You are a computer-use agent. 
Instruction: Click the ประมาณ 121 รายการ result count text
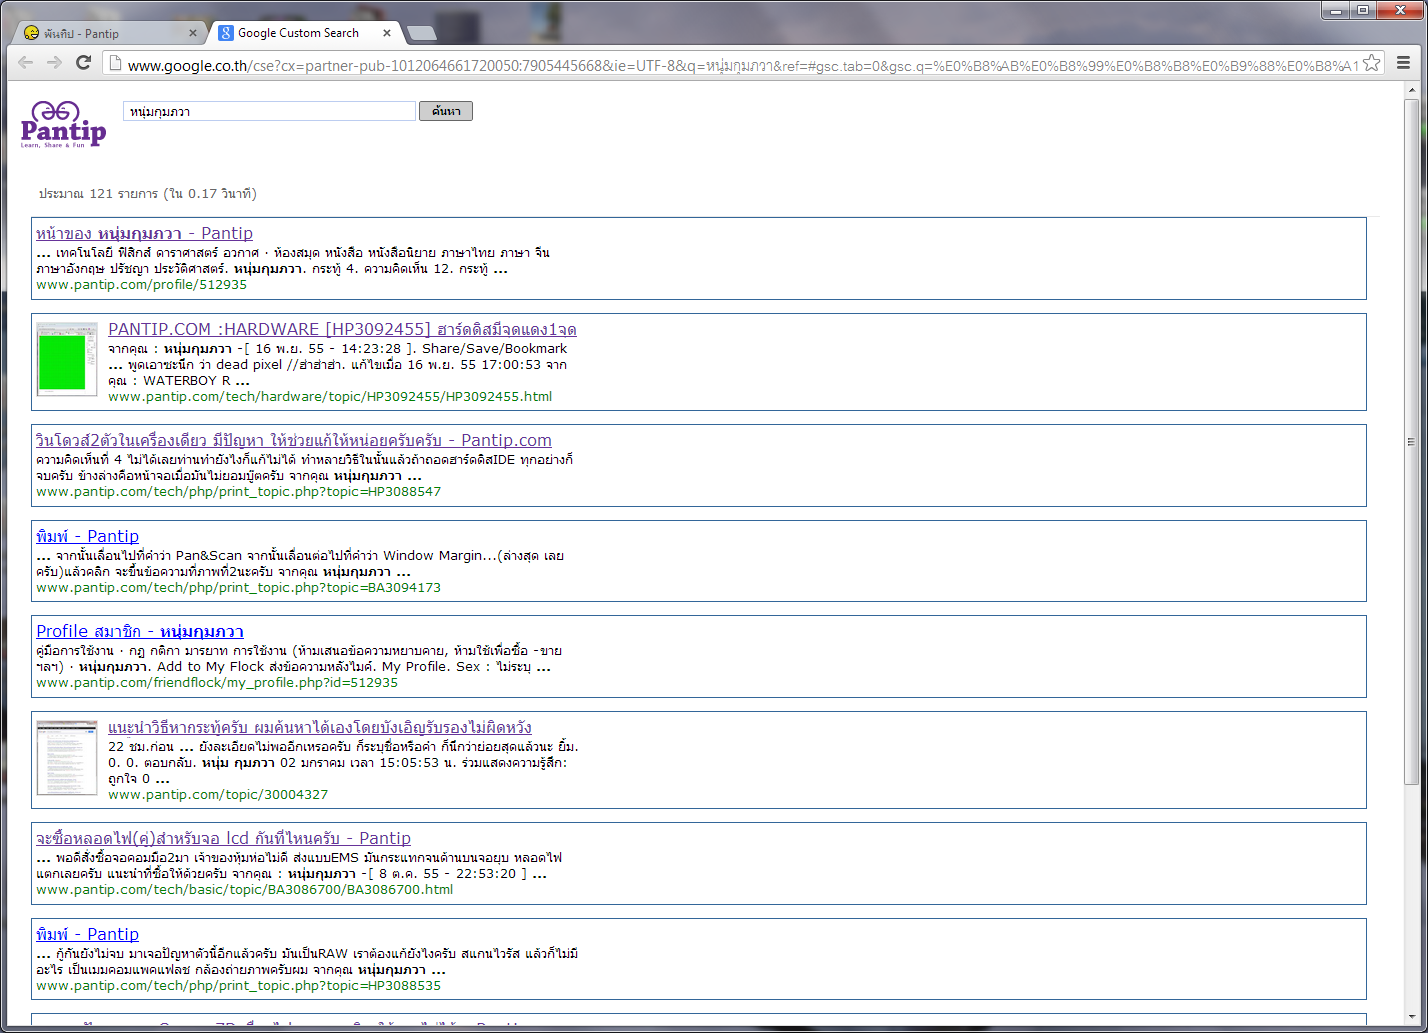[x=148, y=193]
